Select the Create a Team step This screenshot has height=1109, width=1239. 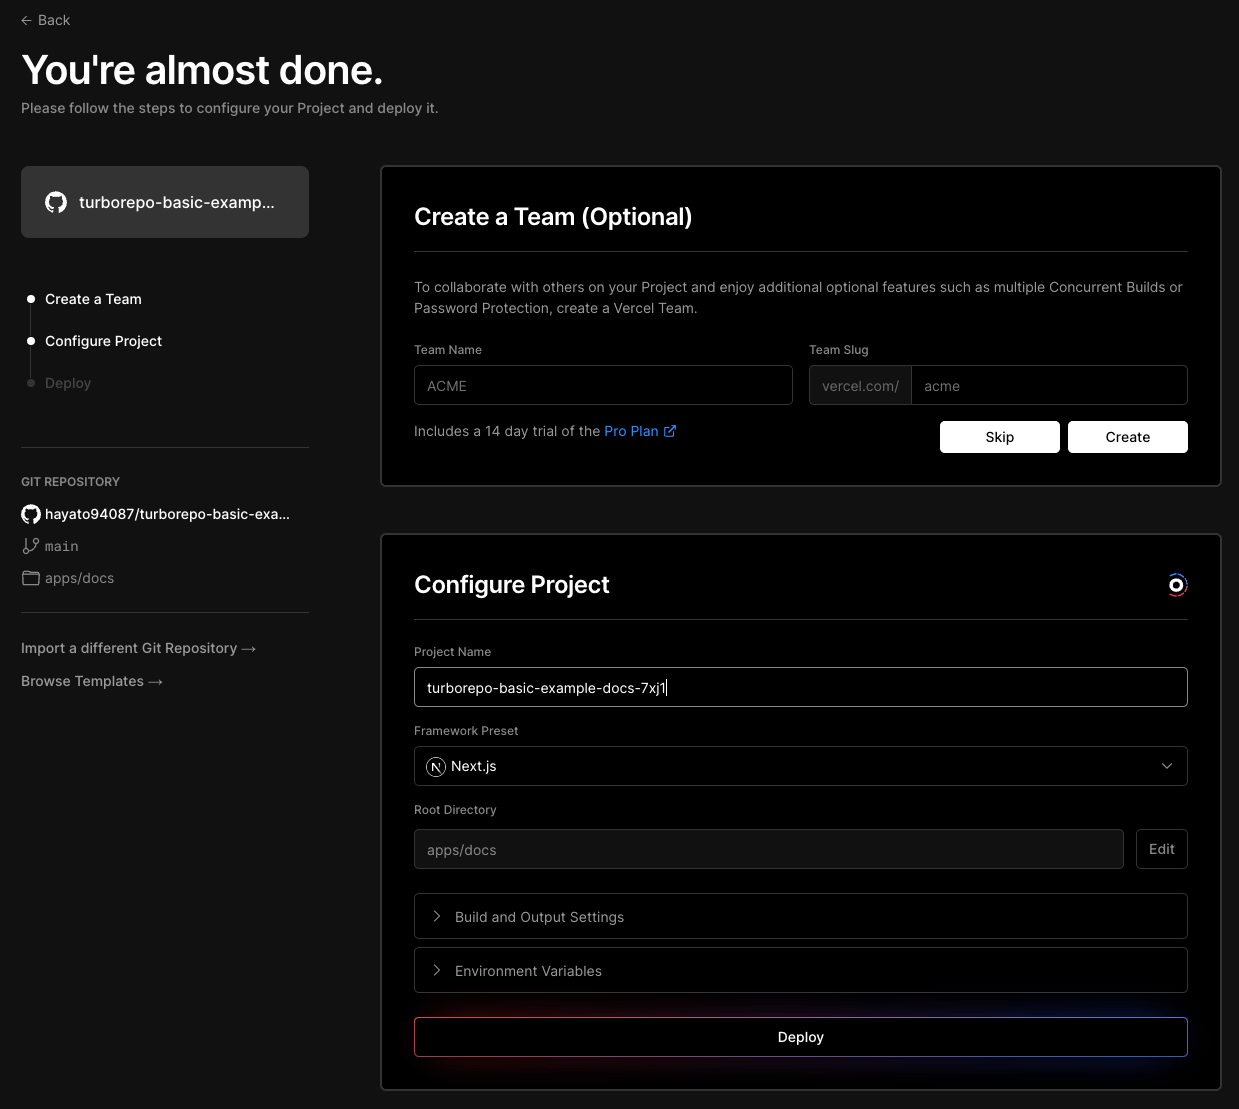pos(93,299)
